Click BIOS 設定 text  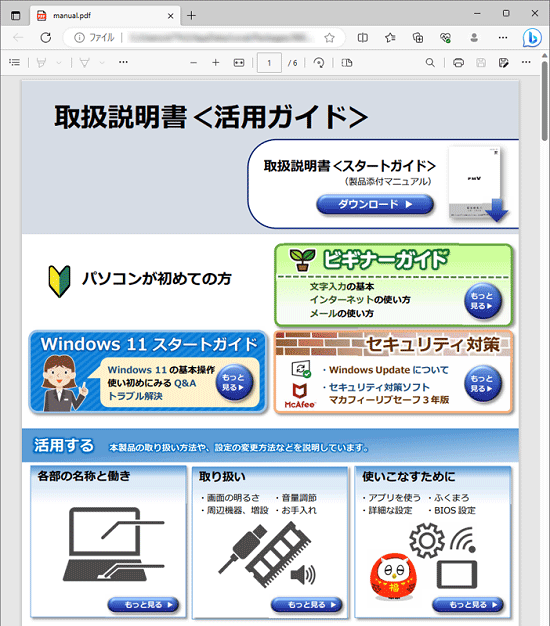(455, 511)
